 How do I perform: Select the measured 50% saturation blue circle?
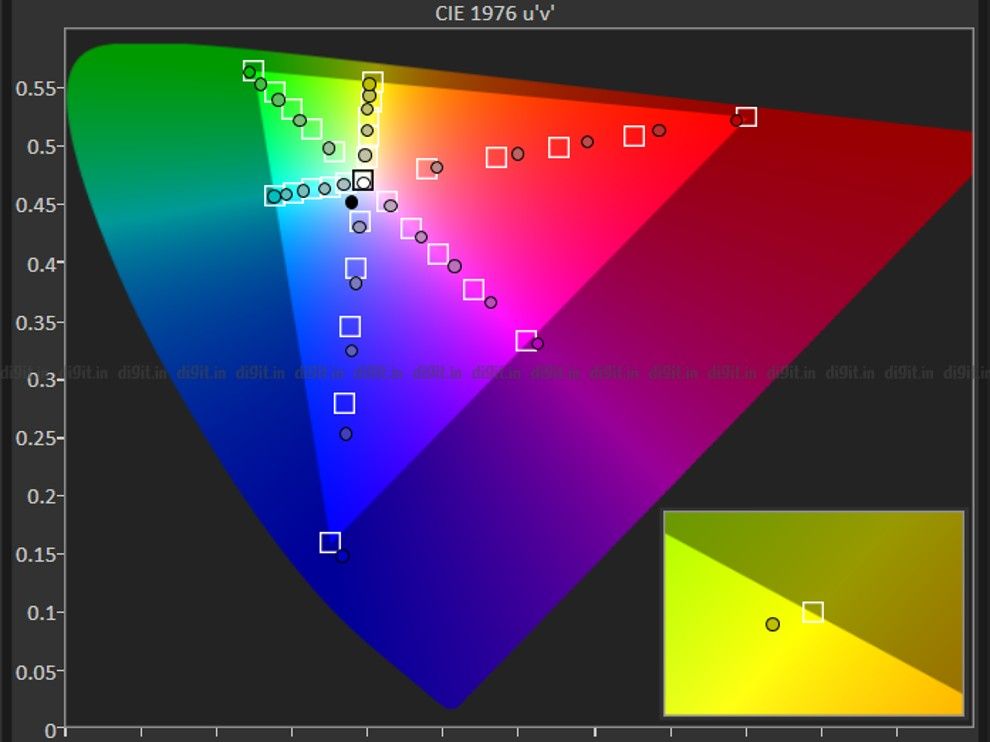pyautogui.click(x=352, y=350)
